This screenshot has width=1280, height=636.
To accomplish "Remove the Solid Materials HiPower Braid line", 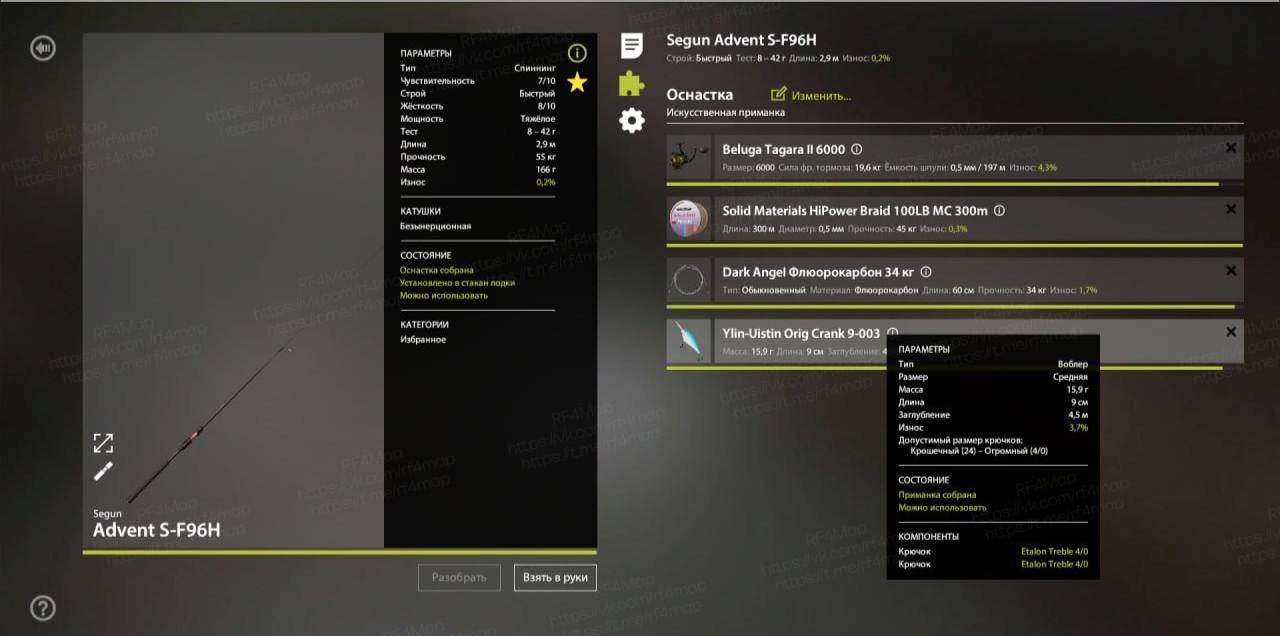I will (1231, 209).
